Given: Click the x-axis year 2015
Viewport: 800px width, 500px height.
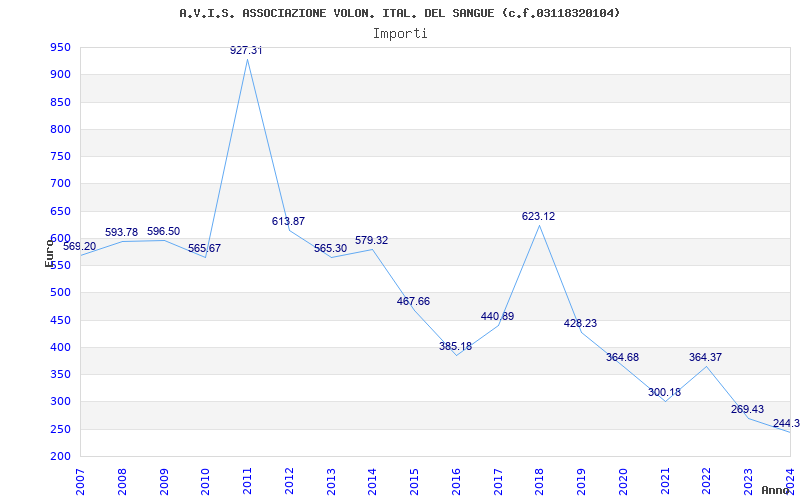Looking at the screenshot, I should pos(414,482).
